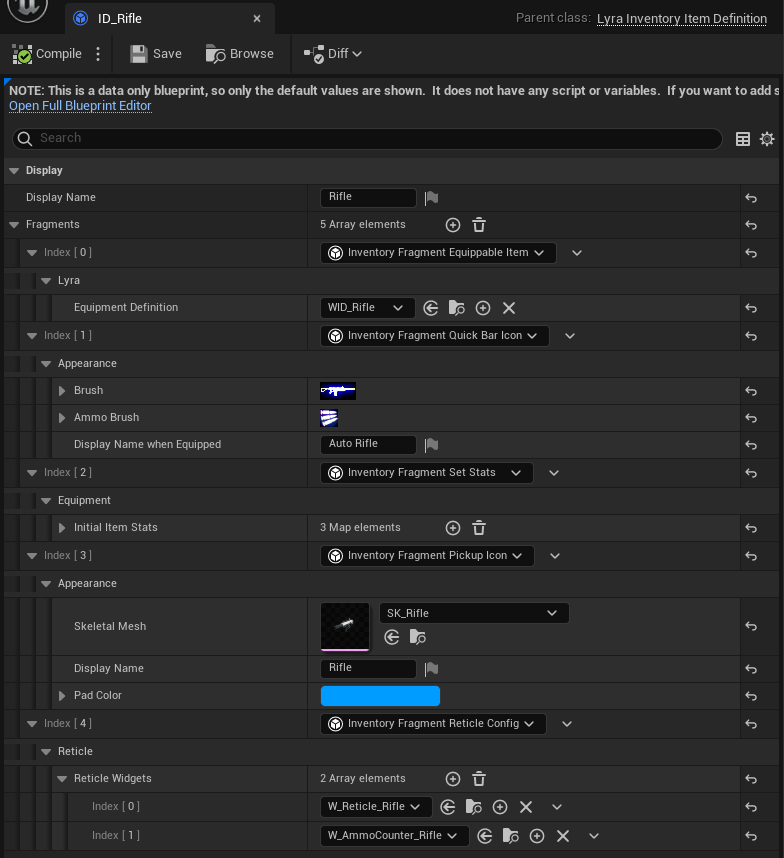Click the Lyra Inventory Item Definition parent class link
784x858 pixels.
[x=682, y=19]
